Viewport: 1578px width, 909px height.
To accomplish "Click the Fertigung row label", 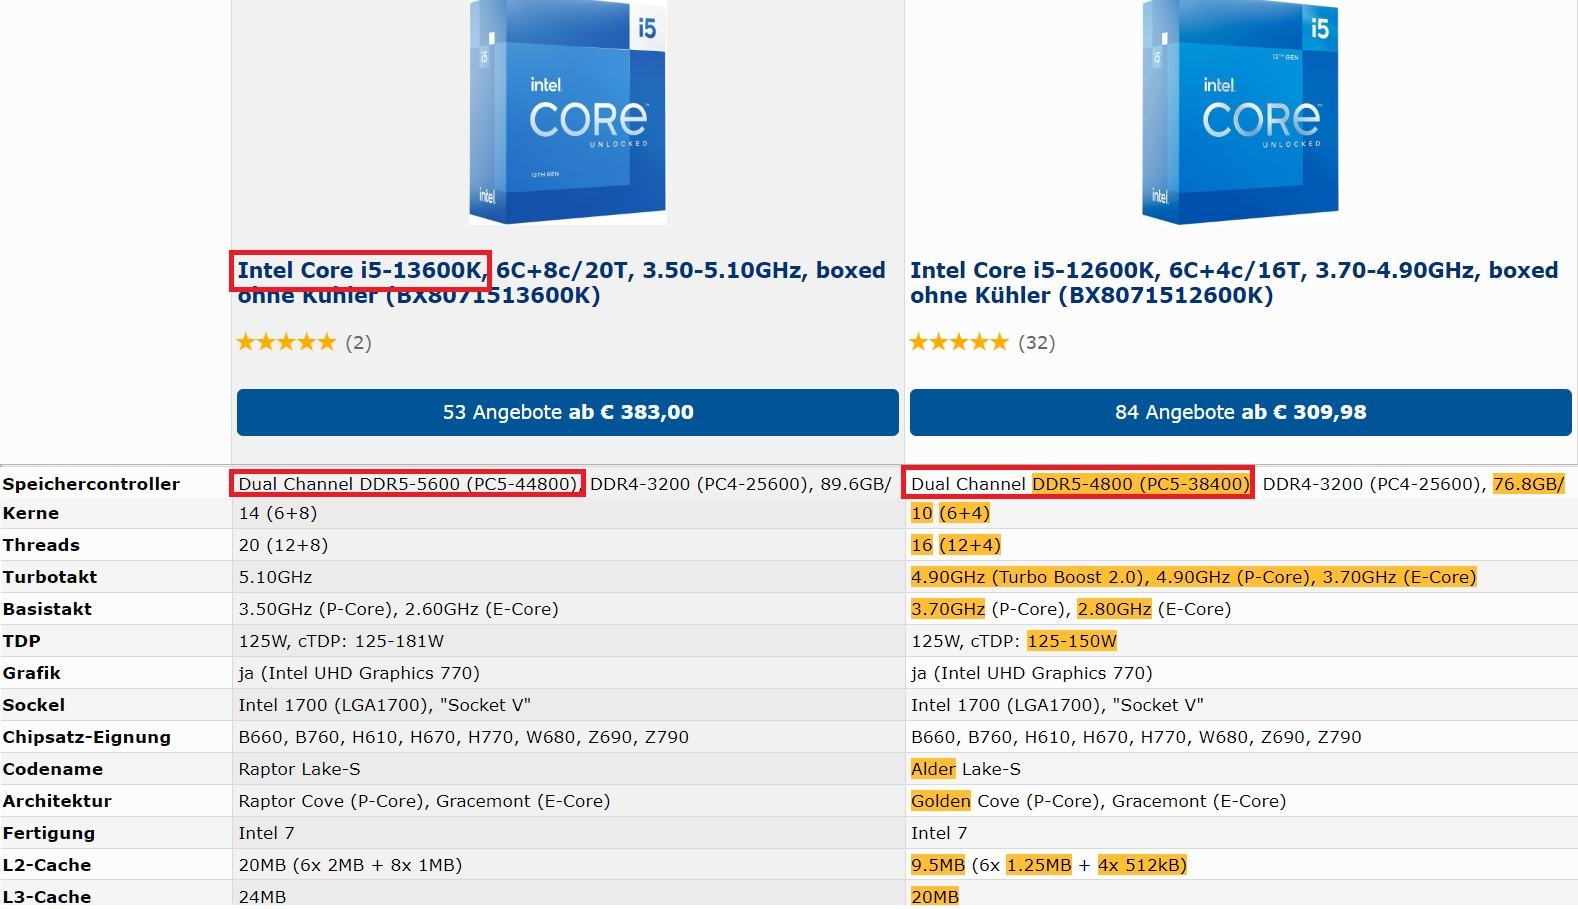I will coord(49,833).
